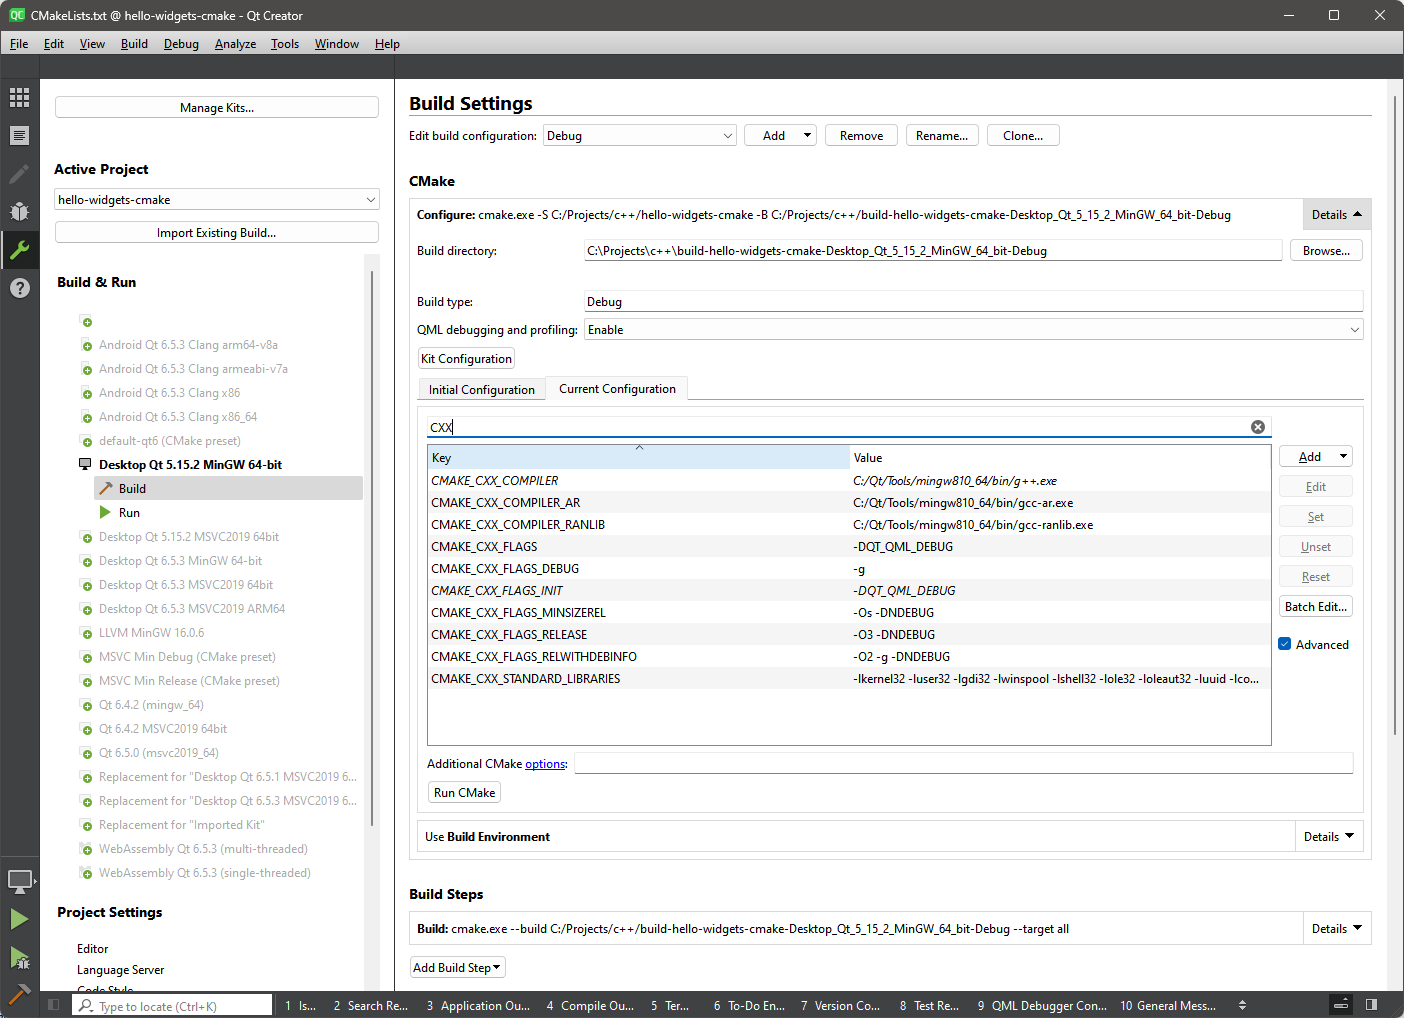Toggle right sidebar visibility icon
The image size is (1404, 1018).
tap(1372, 1005)
